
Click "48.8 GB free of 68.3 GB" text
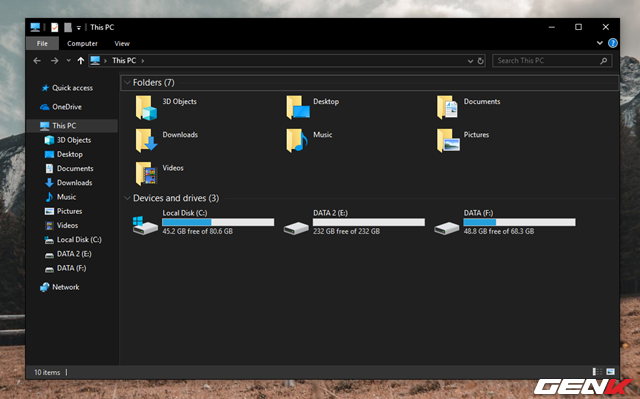[499, 231]
